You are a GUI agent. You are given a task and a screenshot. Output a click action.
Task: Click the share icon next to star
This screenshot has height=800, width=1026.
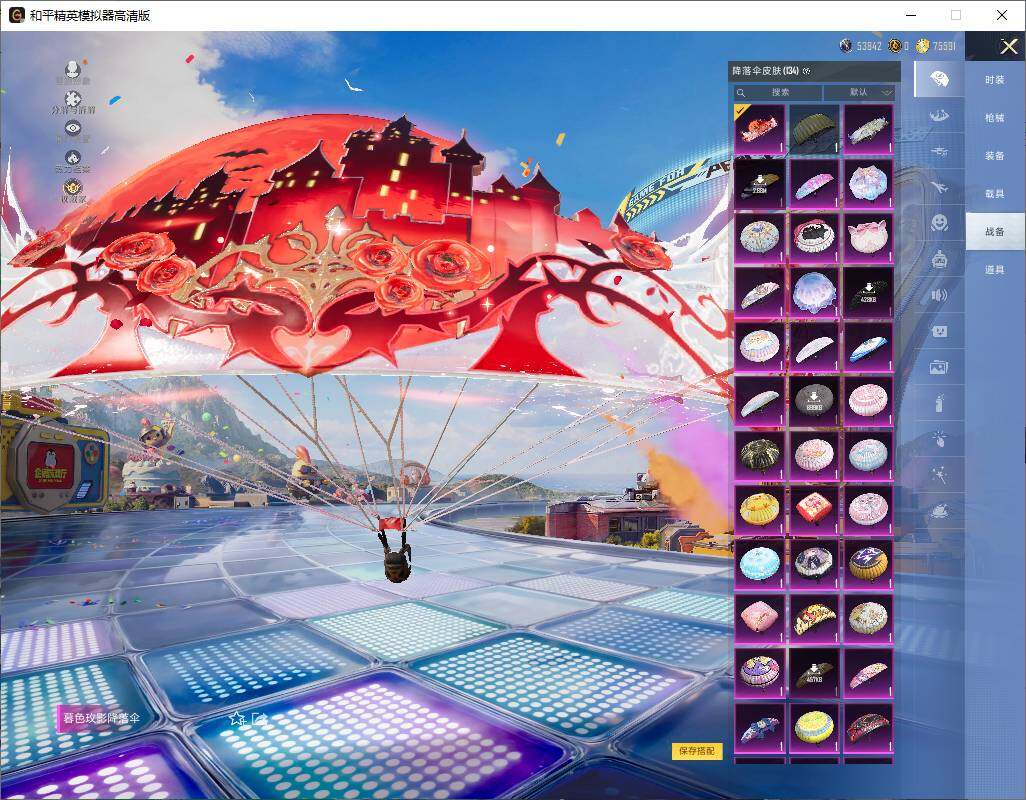tap(260, 718)
